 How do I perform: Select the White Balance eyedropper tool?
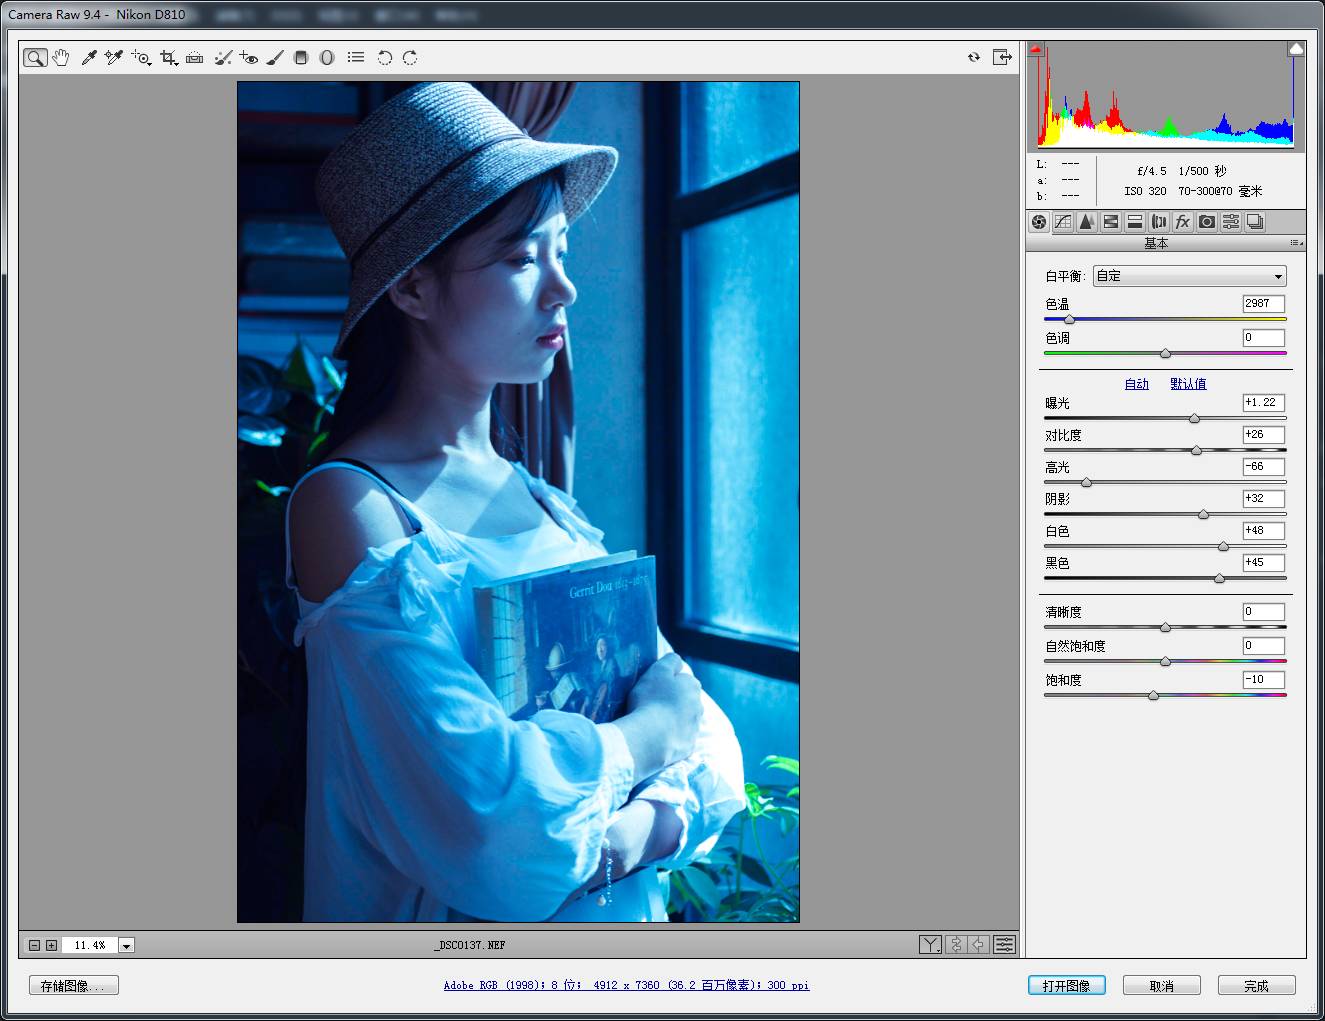point(89,58)
